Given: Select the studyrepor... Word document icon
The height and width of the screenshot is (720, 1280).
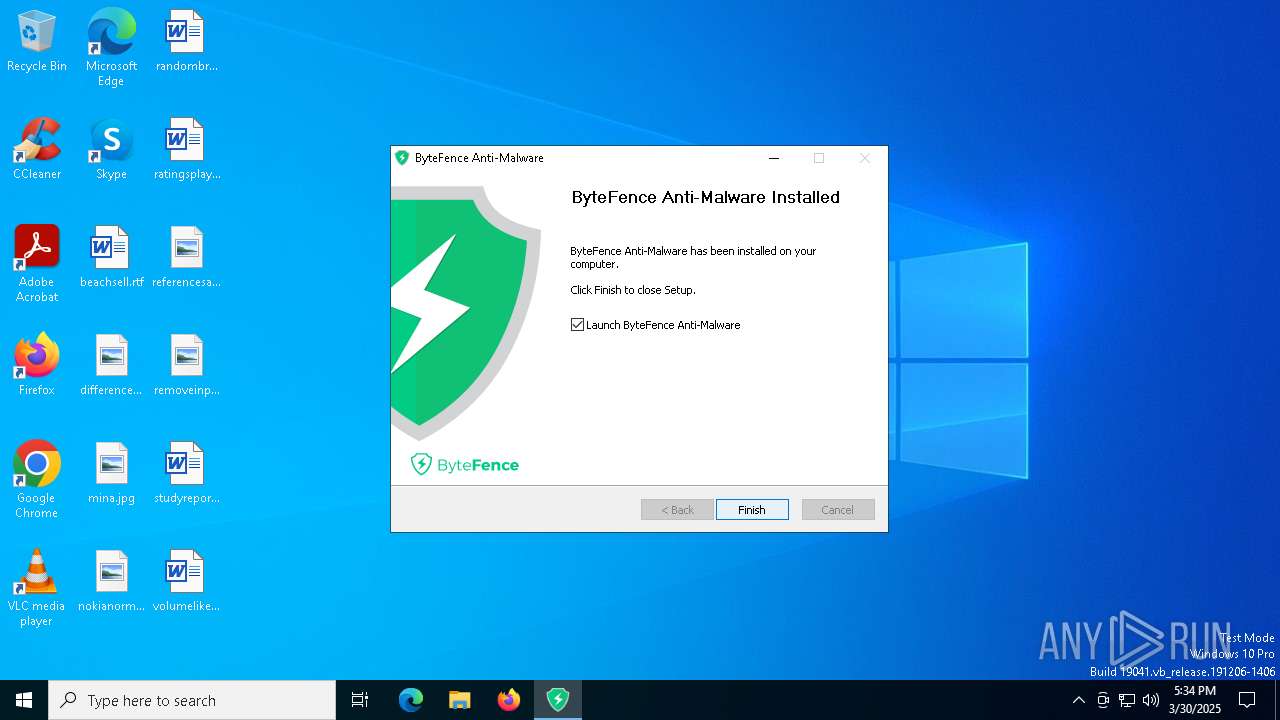Looking at the screenshot, I should pos(186,473).
